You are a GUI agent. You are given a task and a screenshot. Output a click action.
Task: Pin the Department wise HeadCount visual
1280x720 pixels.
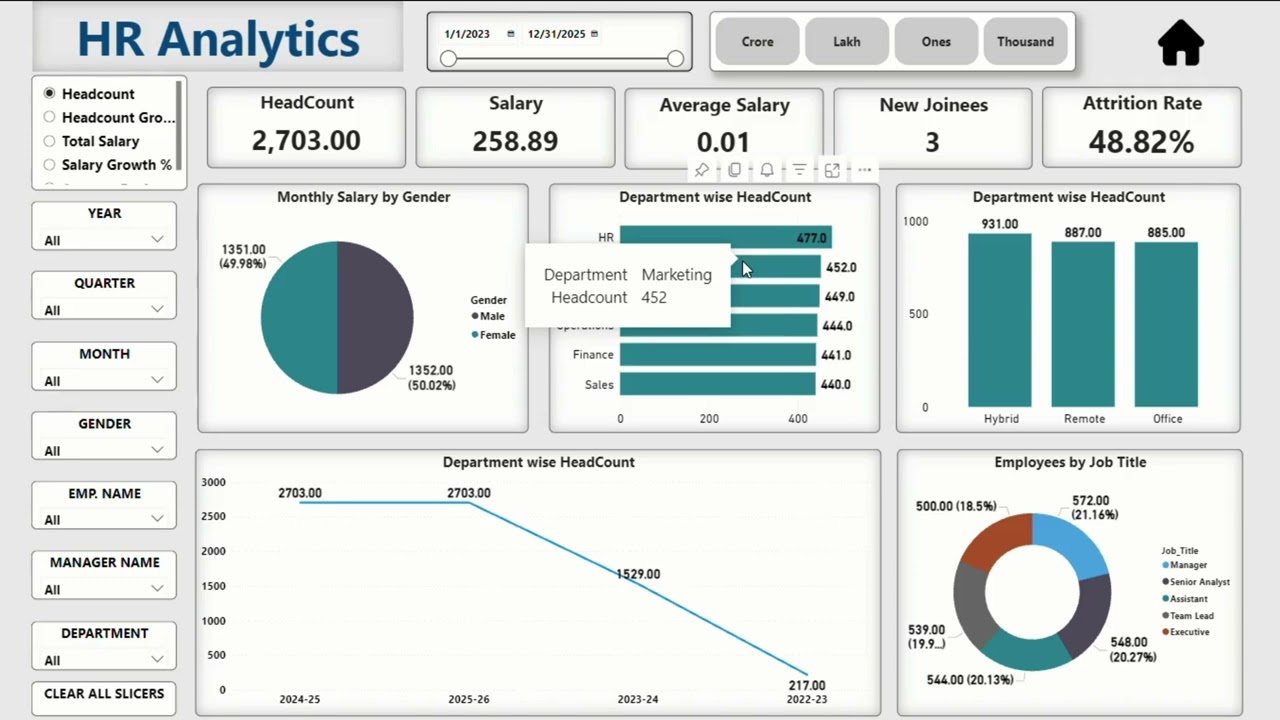(702, 170)
